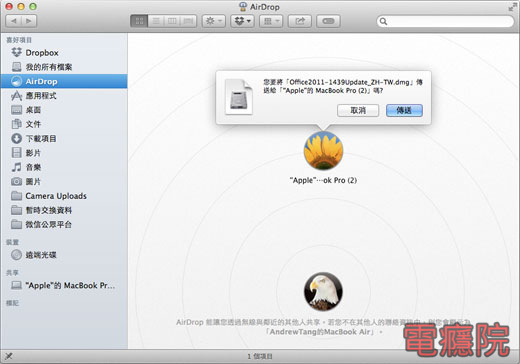The width and height of the screenshot is (520, 364).
Task: Click the Edit Tags toolbar button
Action: click(328, 21)
